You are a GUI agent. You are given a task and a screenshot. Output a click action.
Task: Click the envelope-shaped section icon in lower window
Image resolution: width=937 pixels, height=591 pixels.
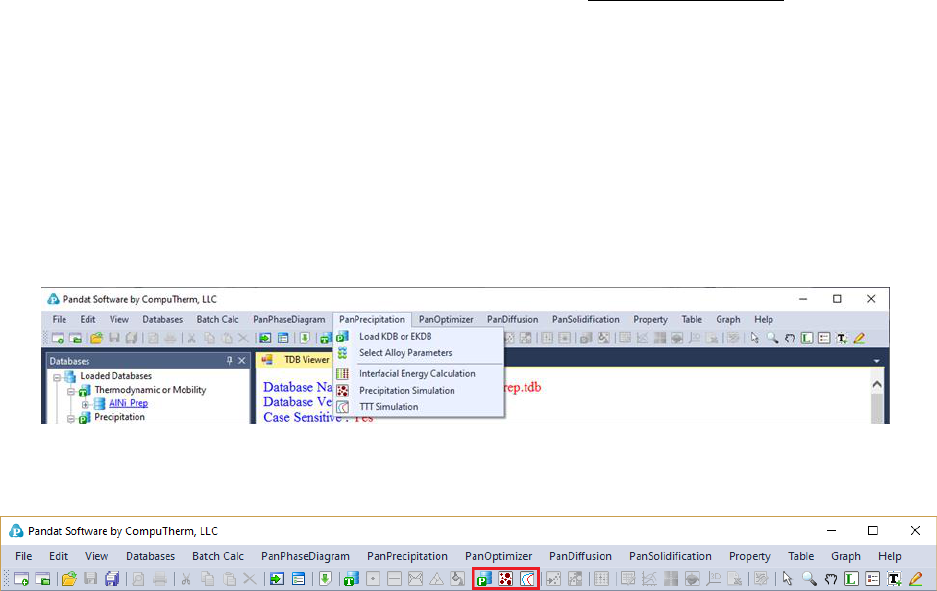click(415, 578)
